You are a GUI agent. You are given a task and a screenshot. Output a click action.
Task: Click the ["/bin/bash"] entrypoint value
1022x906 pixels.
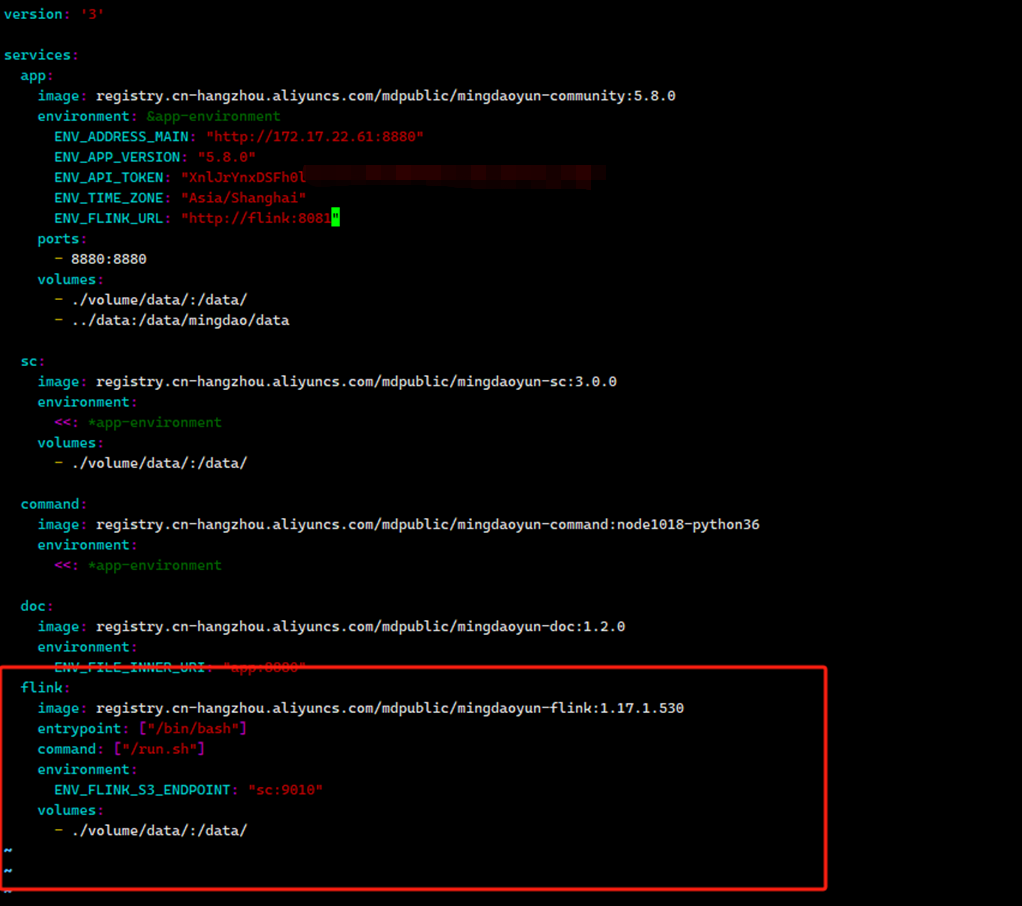point(193,729)
